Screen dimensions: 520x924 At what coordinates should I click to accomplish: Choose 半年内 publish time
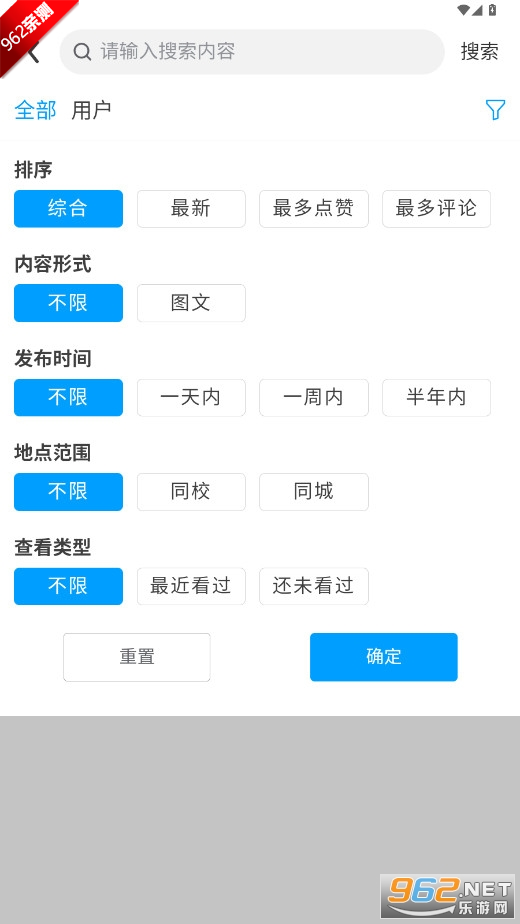pos(436,398)
